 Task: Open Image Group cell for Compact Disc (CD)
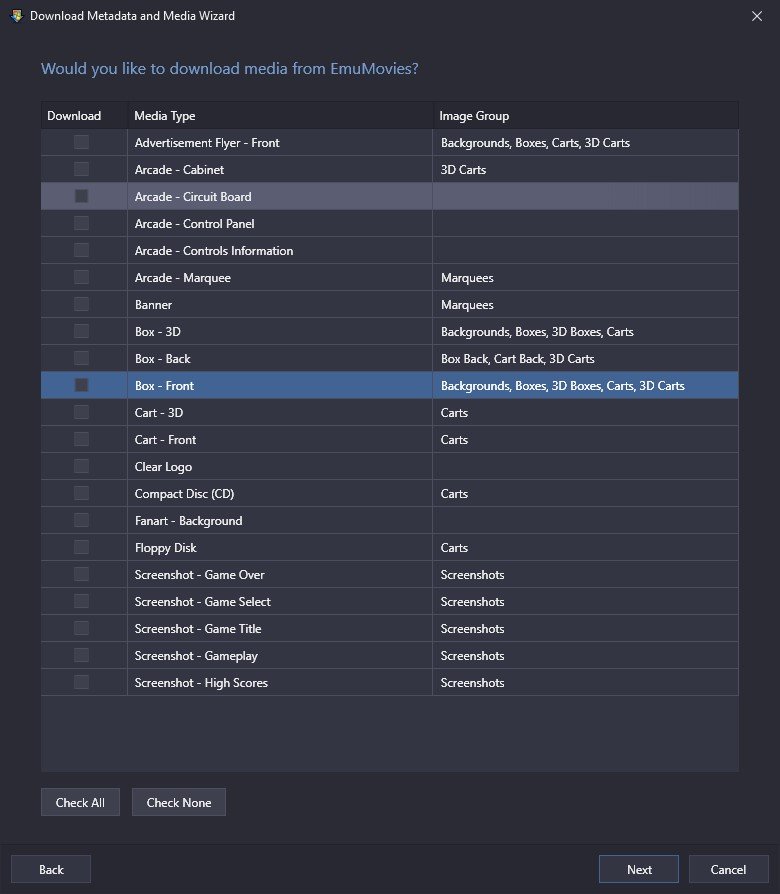586,493
